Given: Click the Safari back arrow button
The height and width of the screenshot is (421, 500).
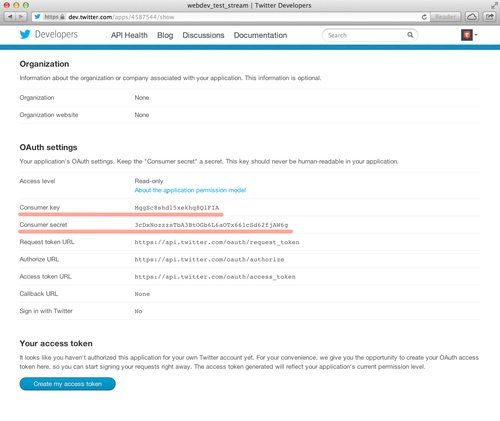Looking at the screenshot, I should (x=10, y=17).
